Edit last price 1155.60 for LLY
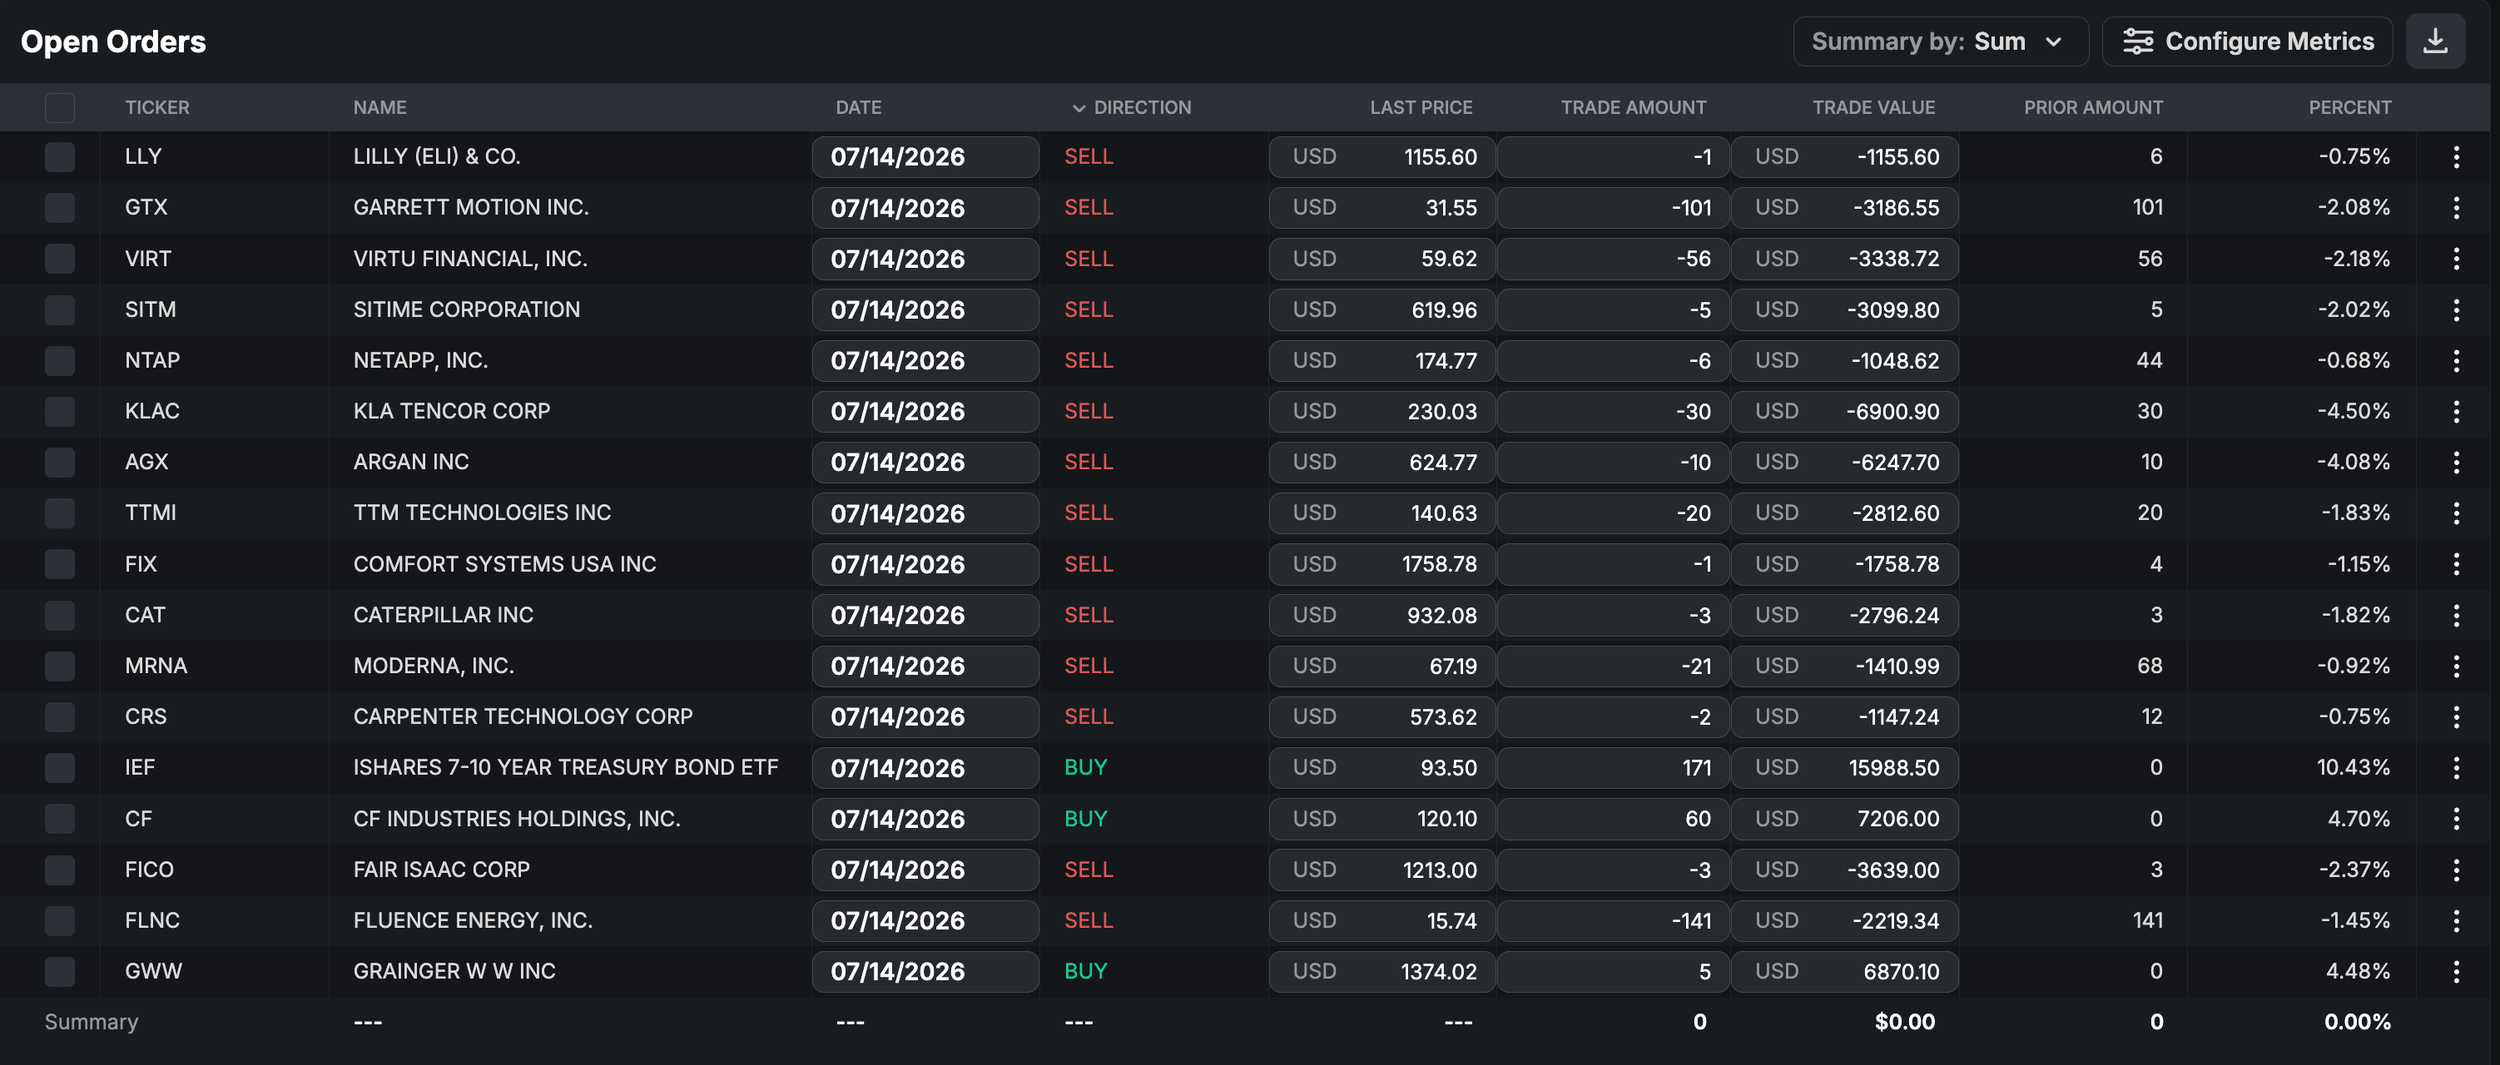The image size is (2500, 1065). tap(1382, 157)
